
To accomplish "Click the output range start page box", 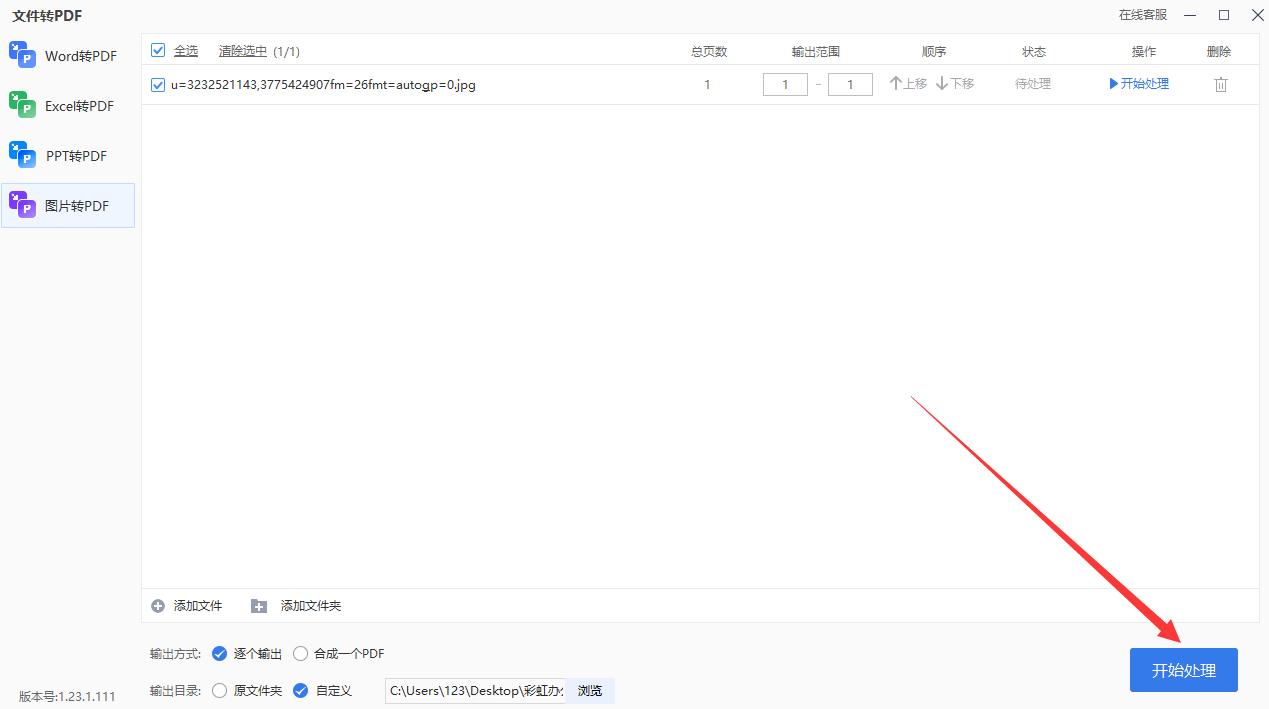I will coord(784,84).
